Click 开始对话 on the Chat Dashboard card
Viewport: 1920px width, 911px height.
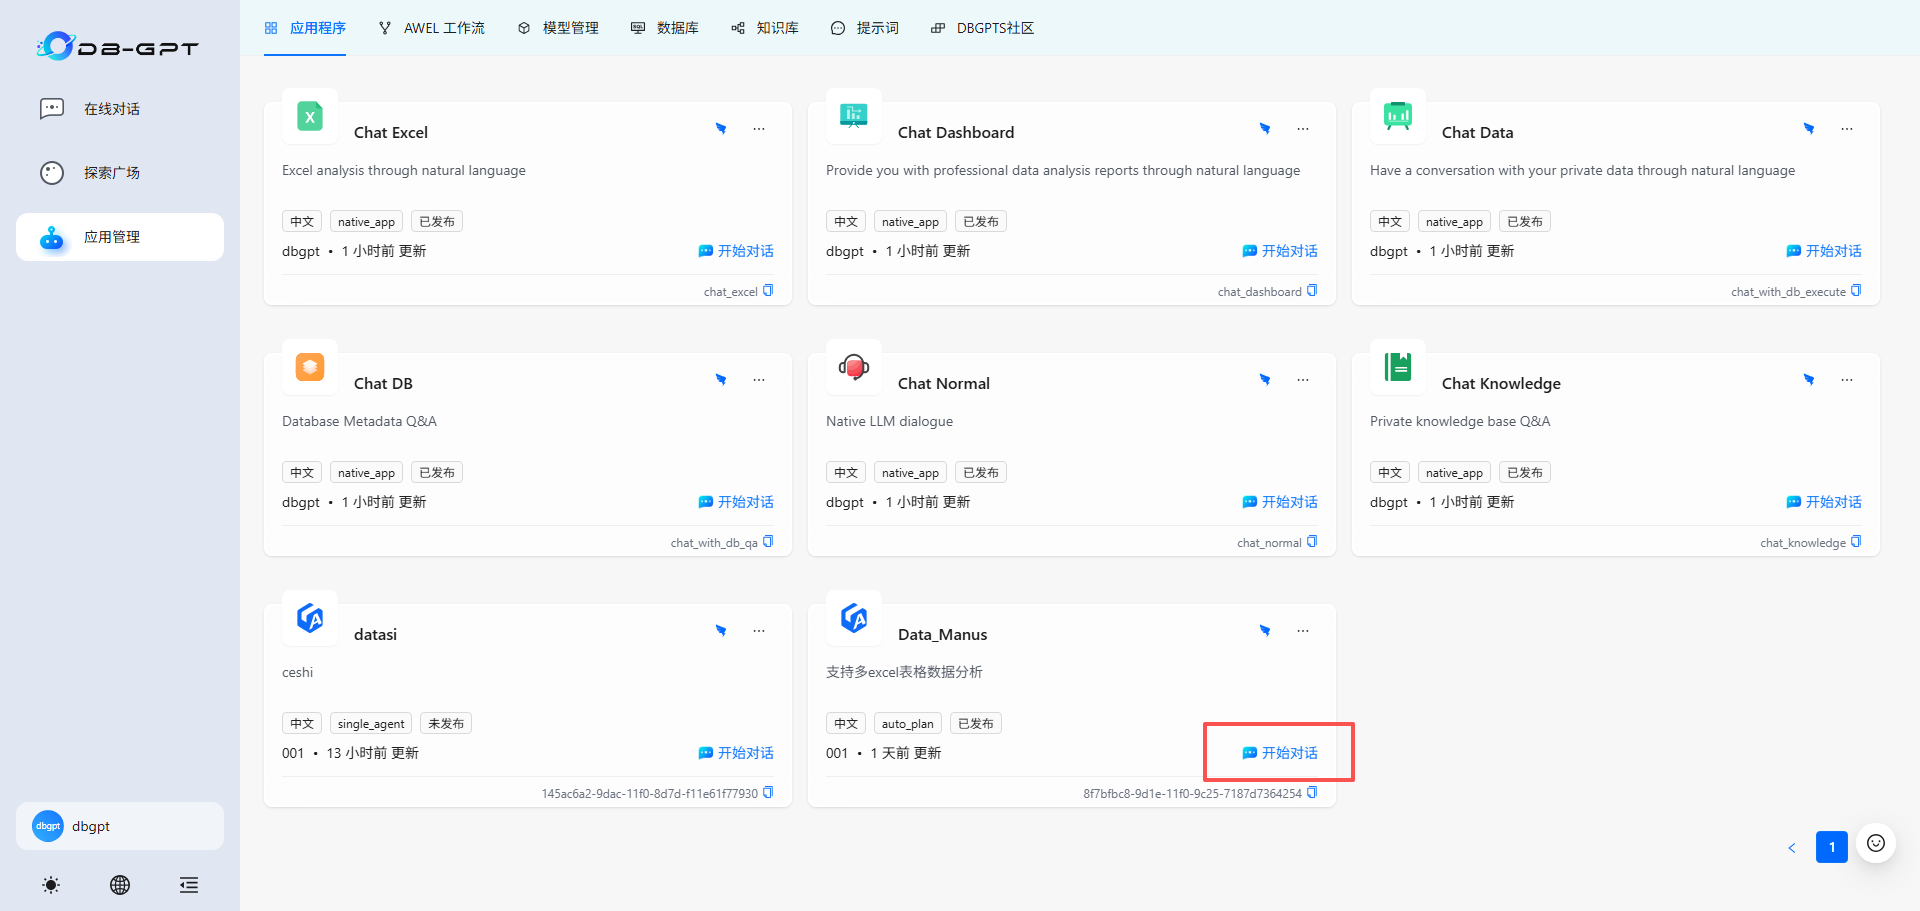coord(1280,251)
